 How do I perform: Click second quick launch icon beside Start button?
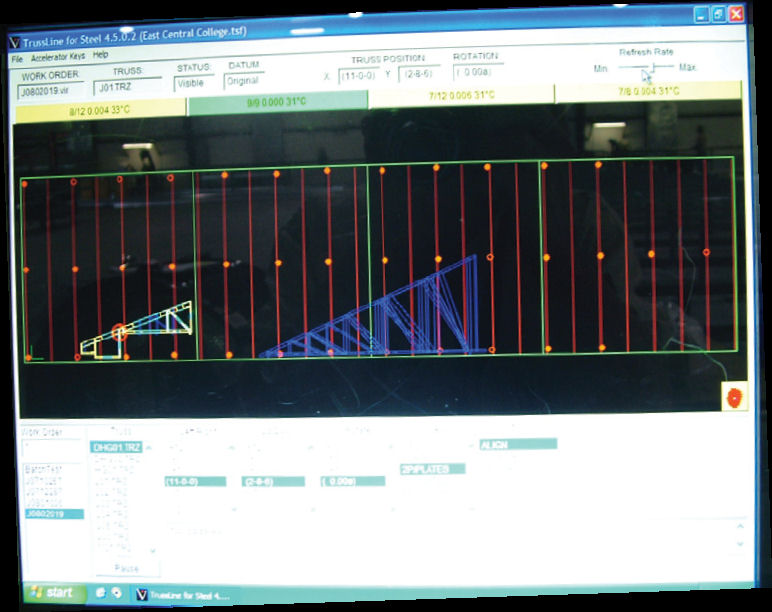(x=117, y=592)
